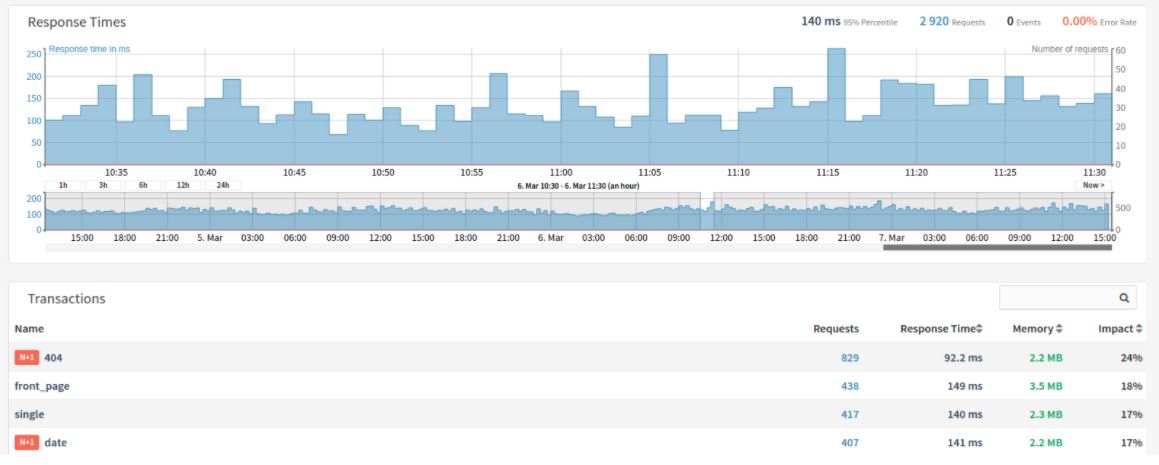
Task: Select the 3h time range
Action: [x=103, y=185]
